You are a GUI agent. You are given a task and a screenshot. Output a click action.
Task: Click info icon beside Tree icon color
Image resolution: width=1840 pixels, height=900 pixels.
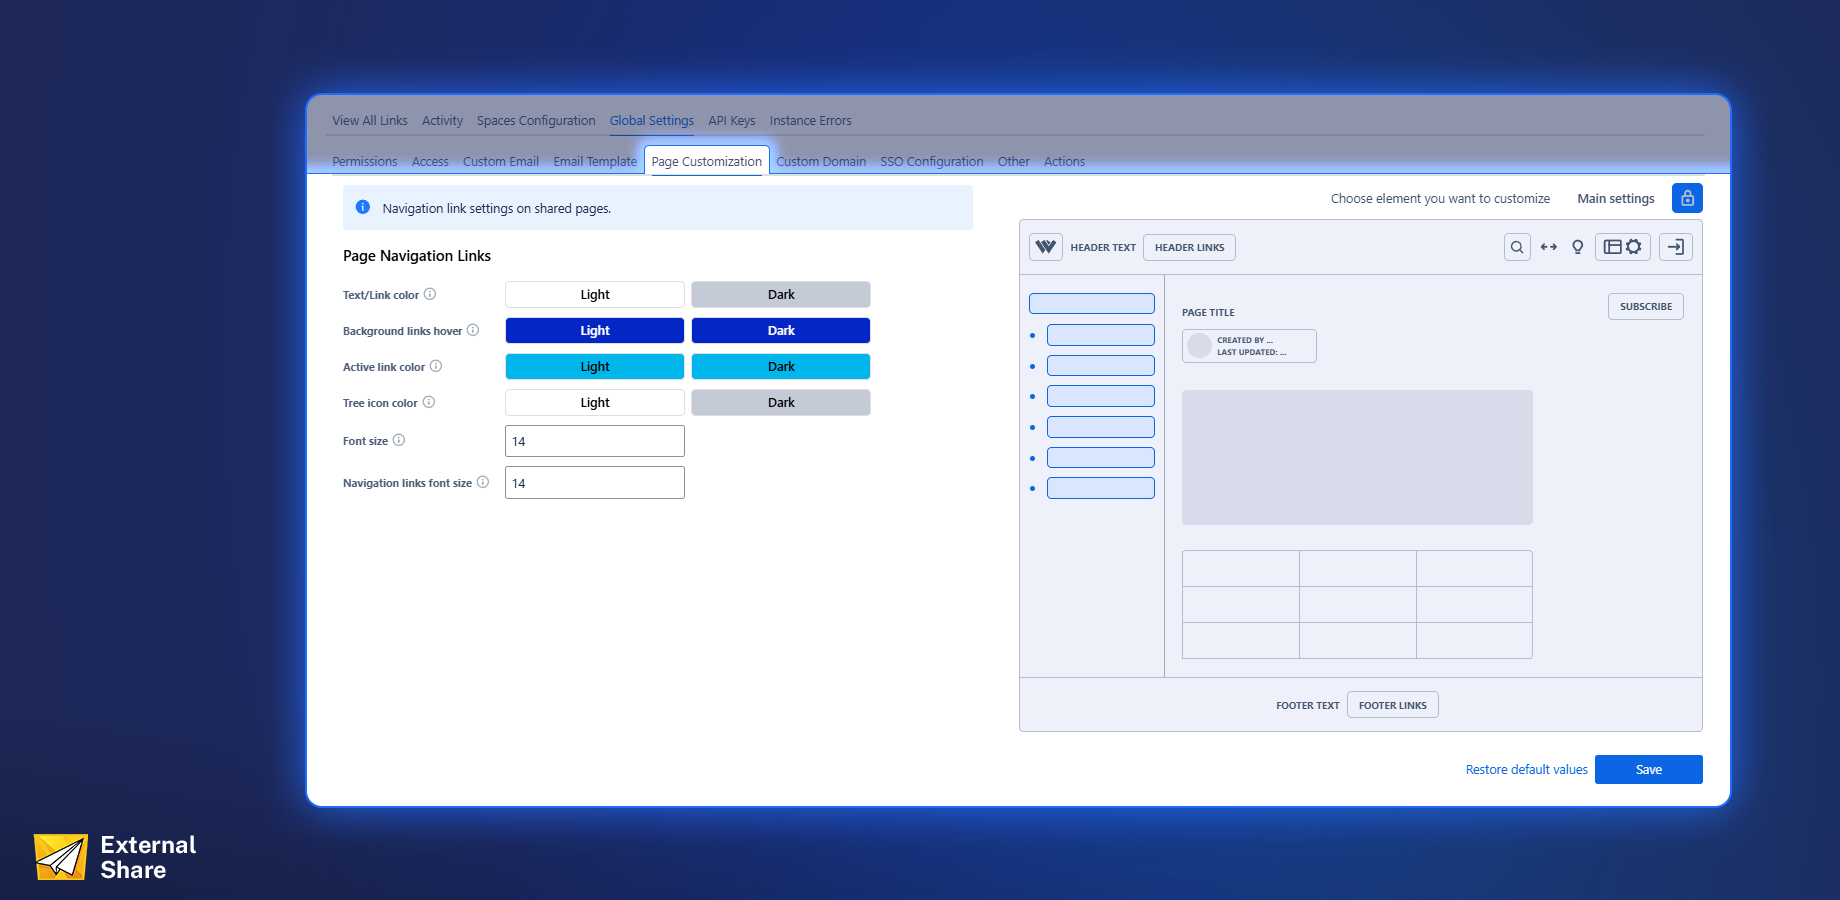[x=429, y=402]
